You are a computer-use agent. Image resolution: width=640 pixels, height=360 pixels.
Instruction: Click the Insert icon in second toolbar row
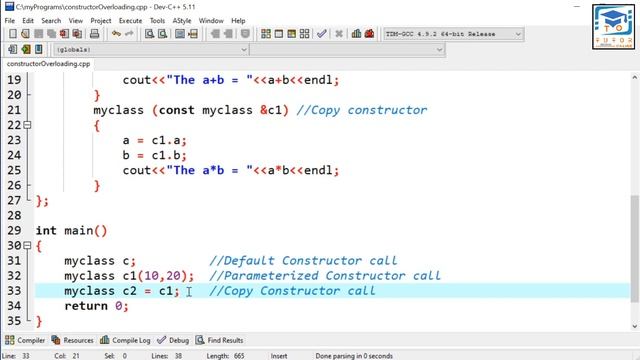13,49
